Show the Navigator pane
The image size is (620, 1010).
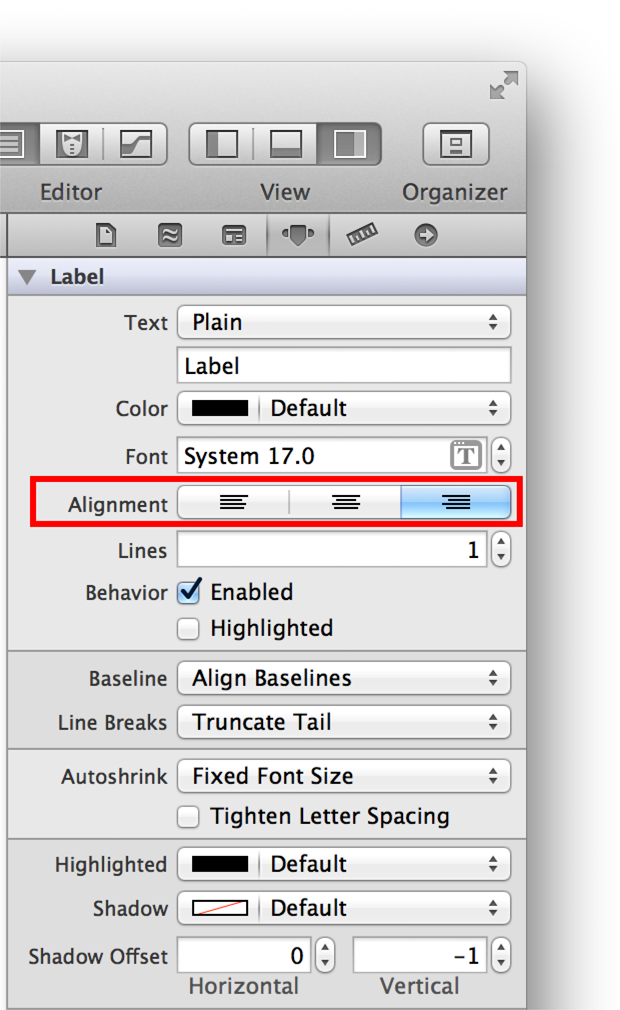pos(221,145)
